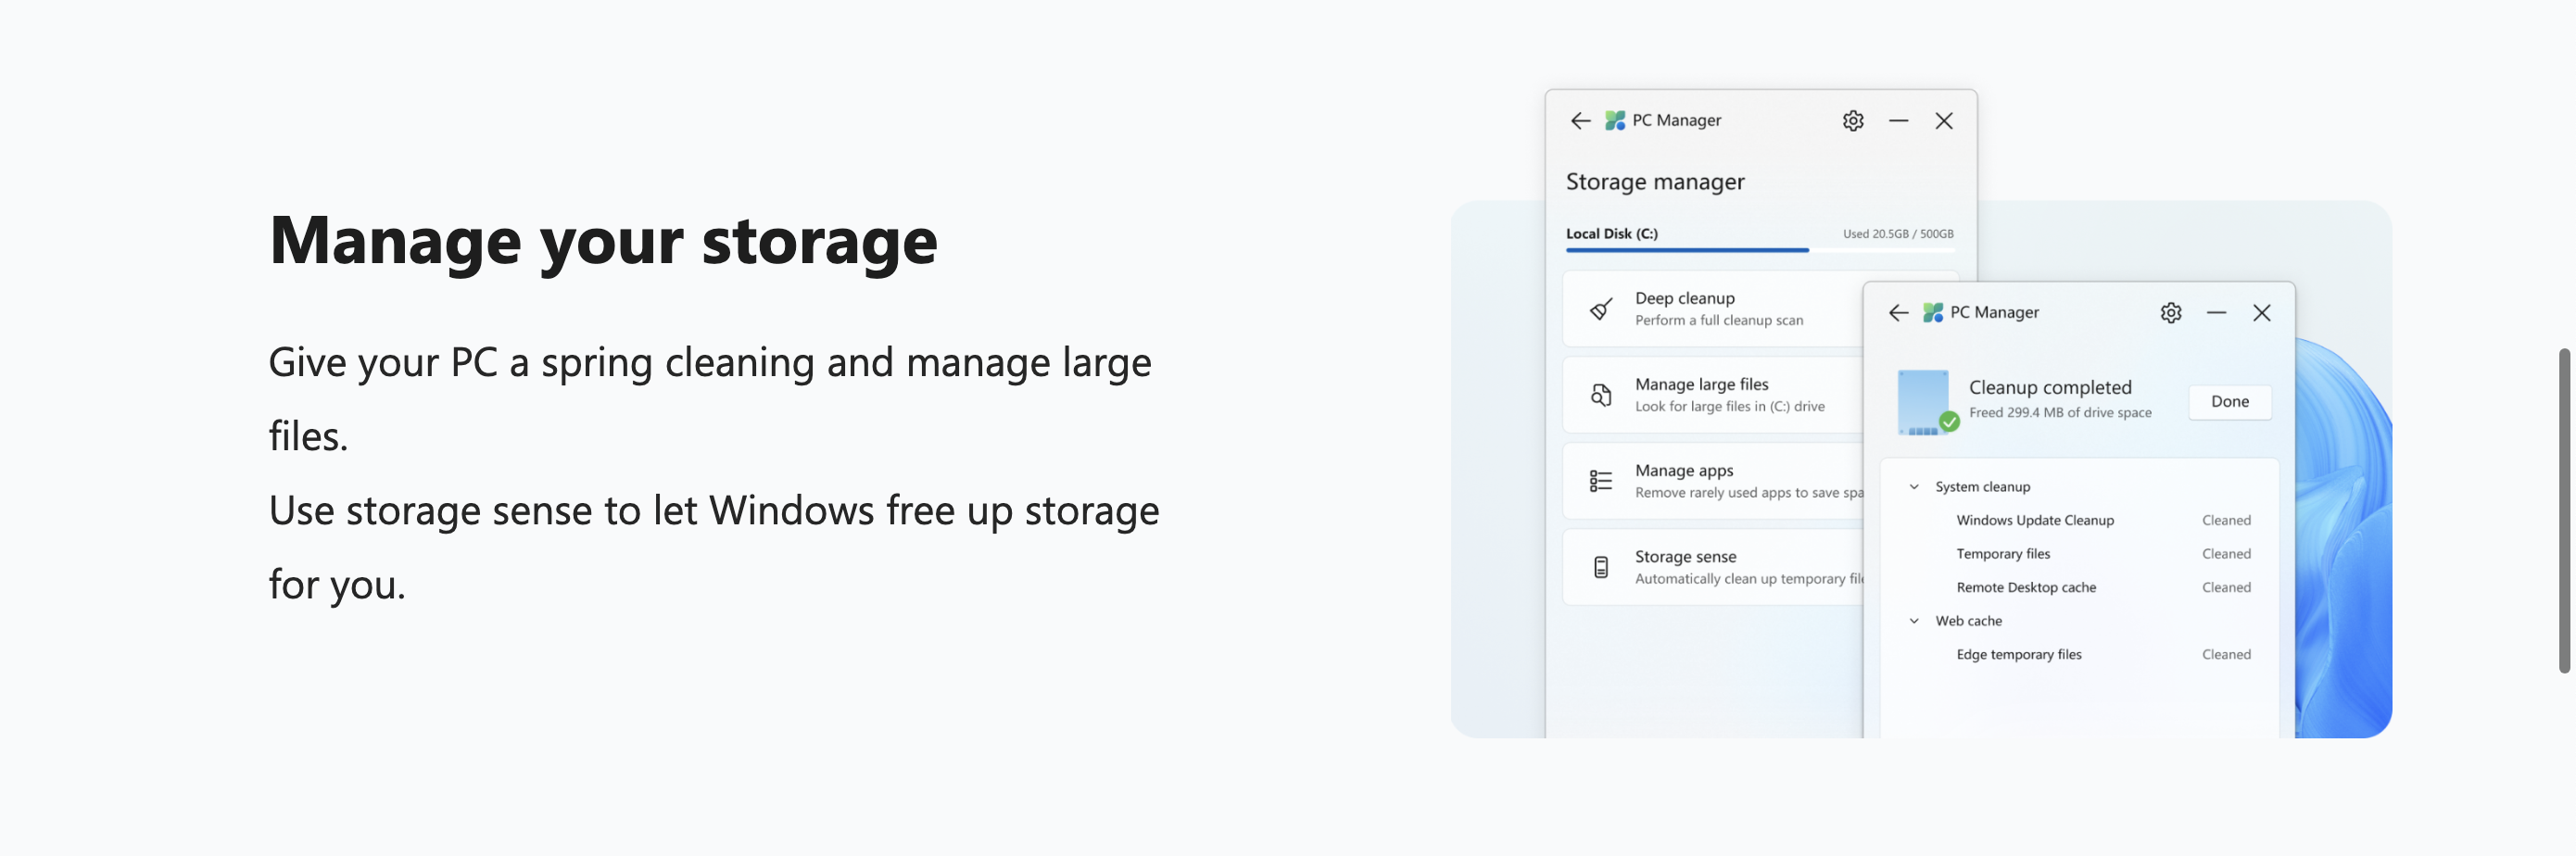Viewport: 2576px width, 856px height.
Task: Click the page vertical scrollbar
Action: click(x=2563, y=510)
